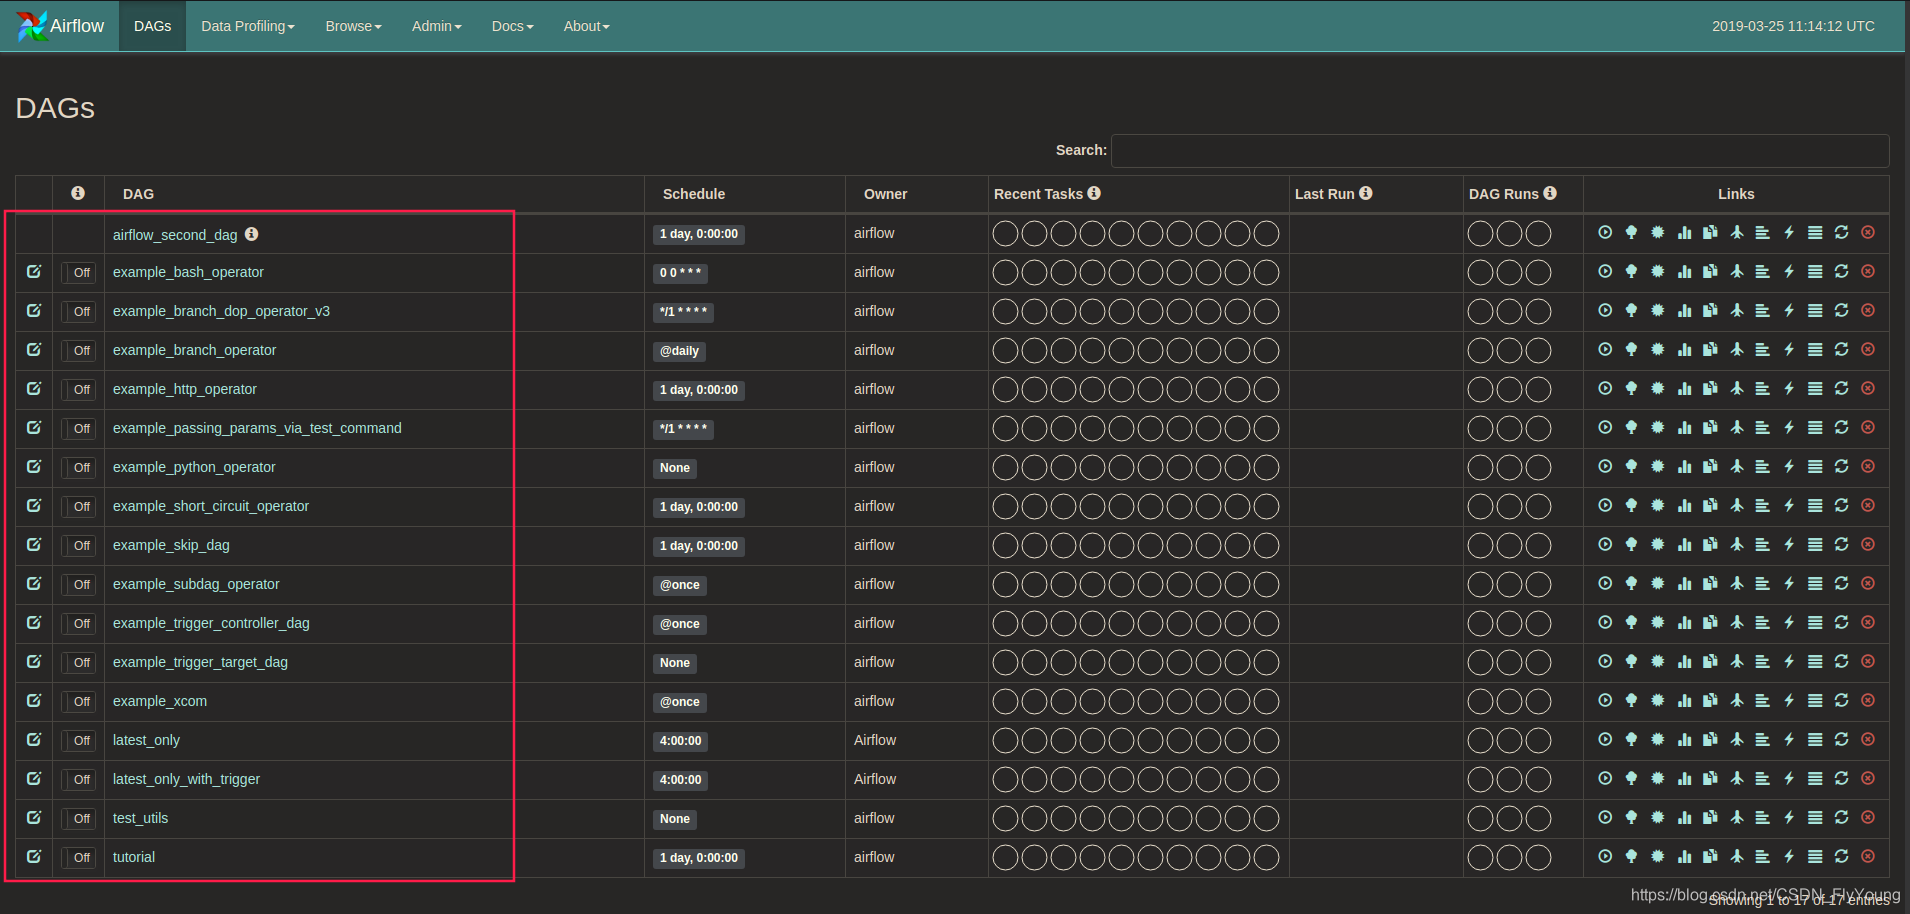Toggle example_bash_operator from Off
Screen dimensions: 1910x914
tap(79, 273)
